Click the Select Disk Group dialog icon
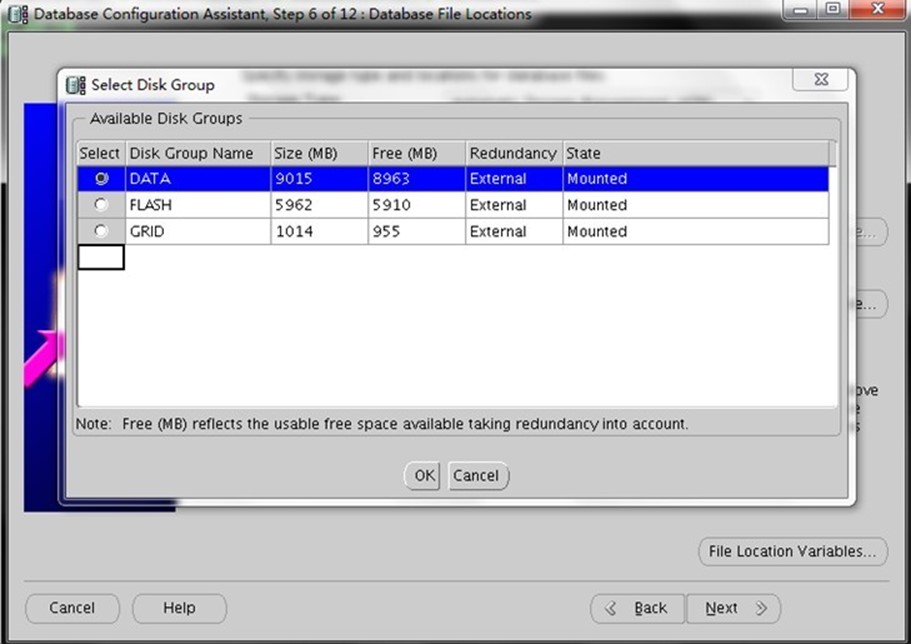 (x=76, y=85)
